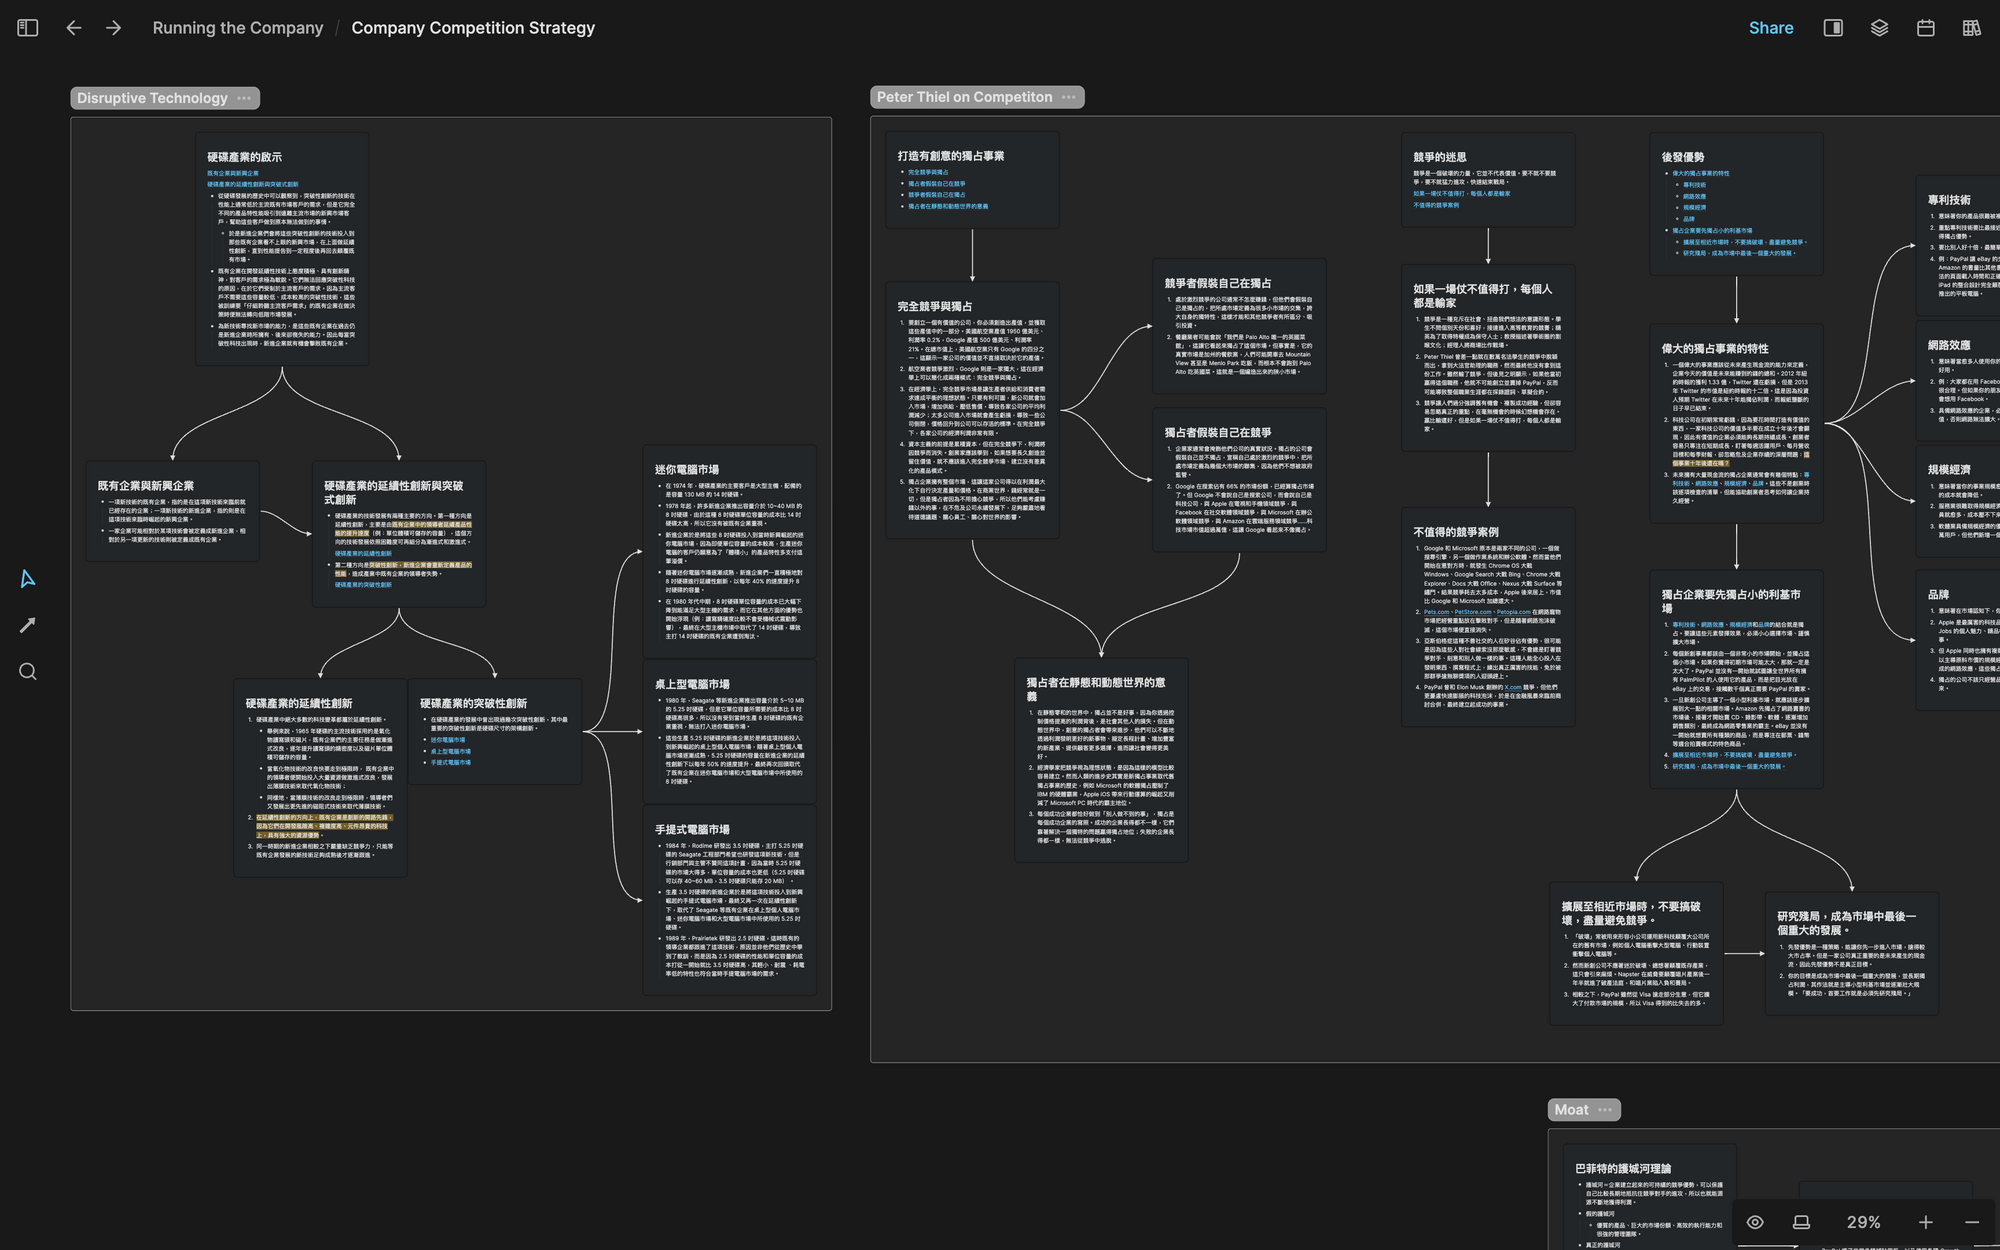The image size is (2000, 1250).
Task: Toggle the left sidebar panel
Action: coord(28,28)
